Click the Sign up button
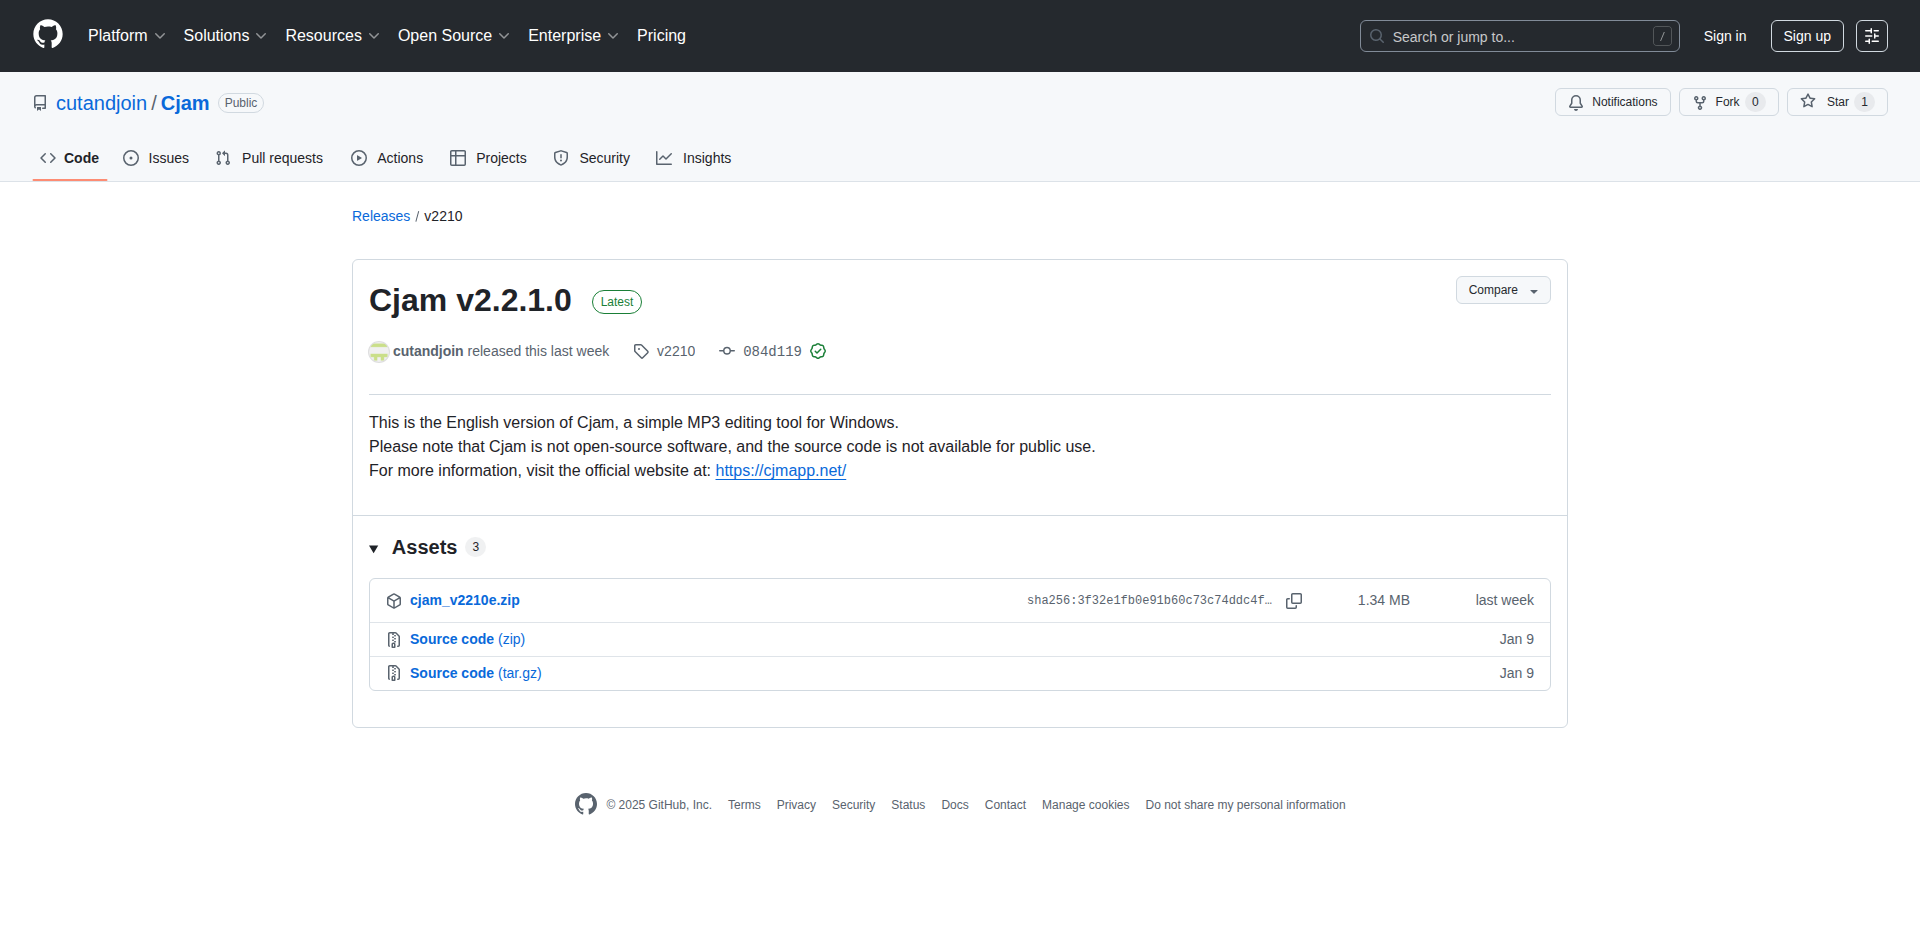The image size is (1920, 941). point(1807,36)
